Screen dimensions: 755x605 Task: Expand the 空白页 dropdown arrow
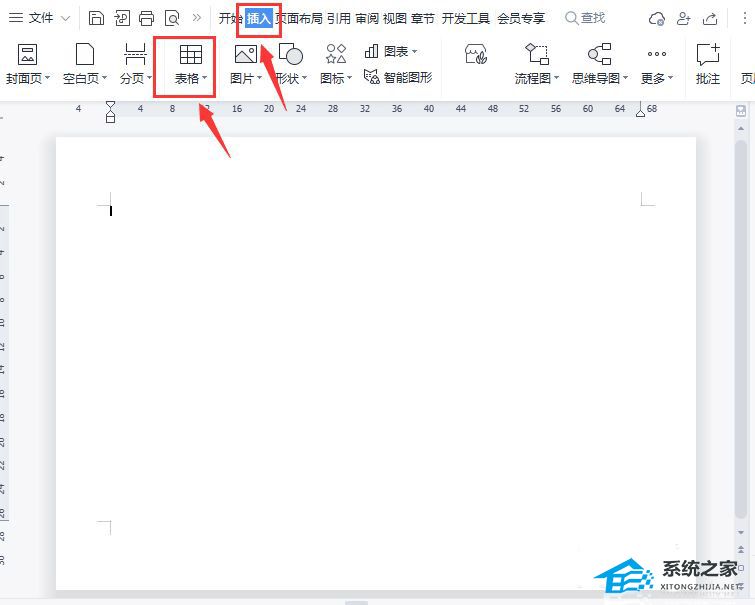pos(104,77)
